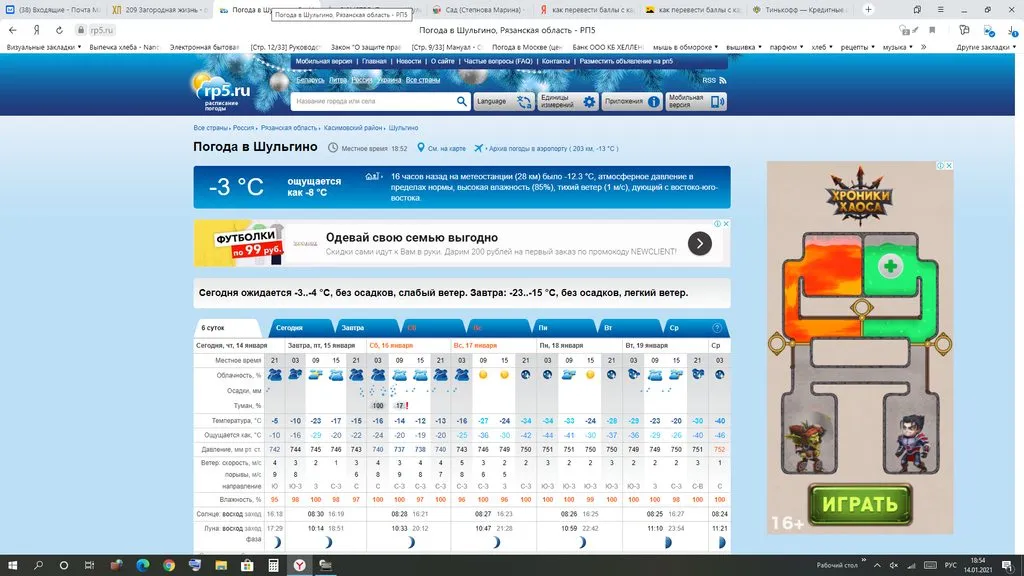Click the rp5.ru logo
This screenshot has height=576, width=1024.
click(x=223, y=92)
